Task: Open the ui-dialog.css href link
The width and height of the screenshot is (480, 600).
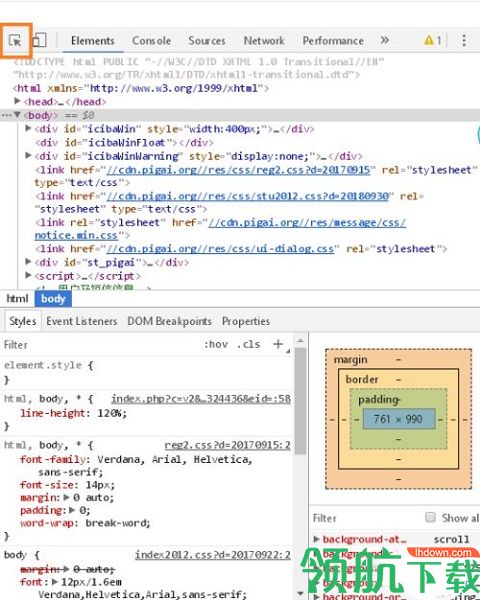Action: (220, 249)
